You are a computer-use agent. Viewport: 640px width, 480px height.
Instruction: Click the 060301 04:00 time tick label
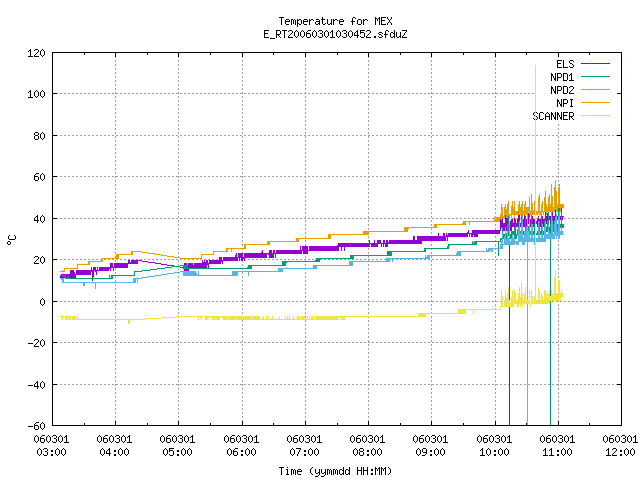pyautogui.click(x=114, y=446)
